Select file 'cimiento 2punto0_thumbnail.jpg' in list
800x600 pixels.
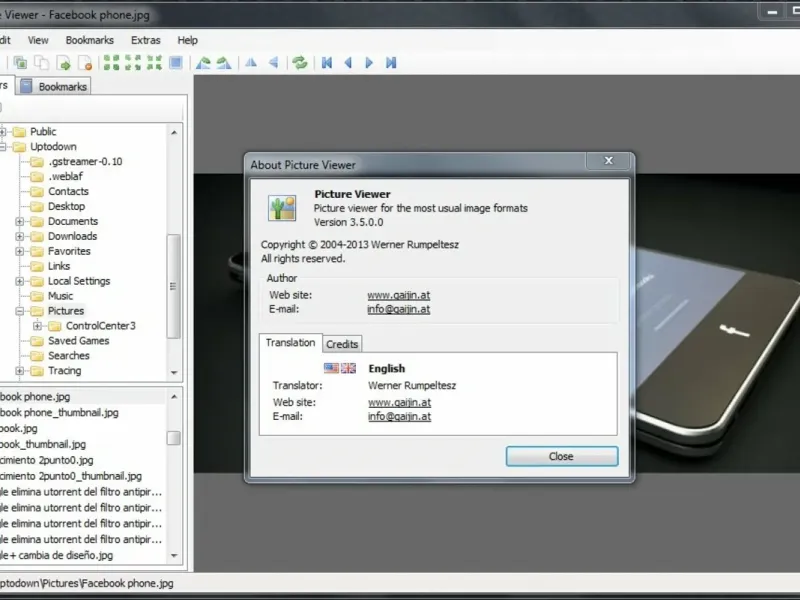(x=71, y=476)
